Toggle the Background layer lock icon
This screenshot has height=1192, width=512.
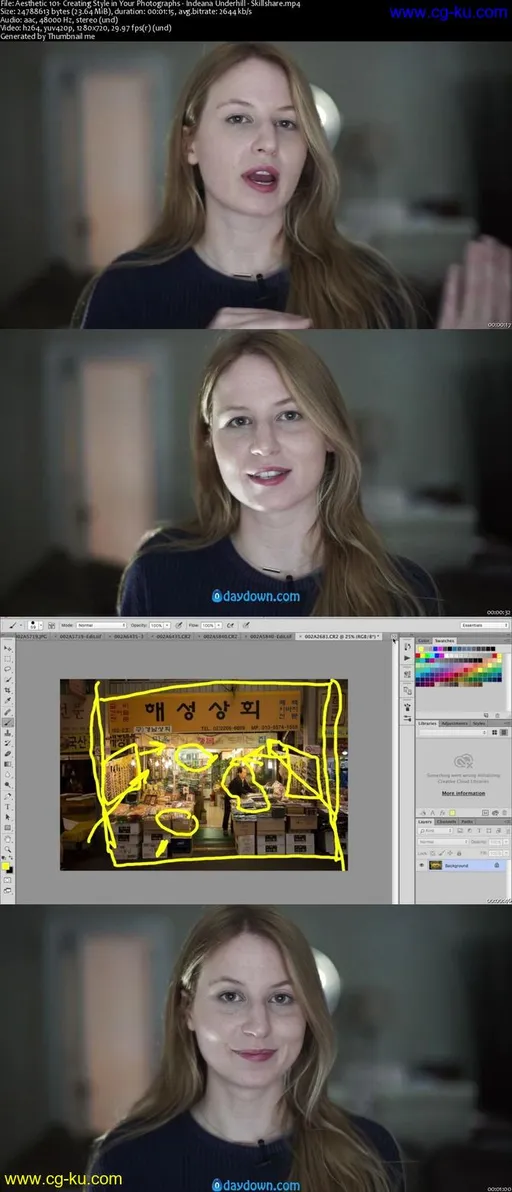(x=497, y=865)
